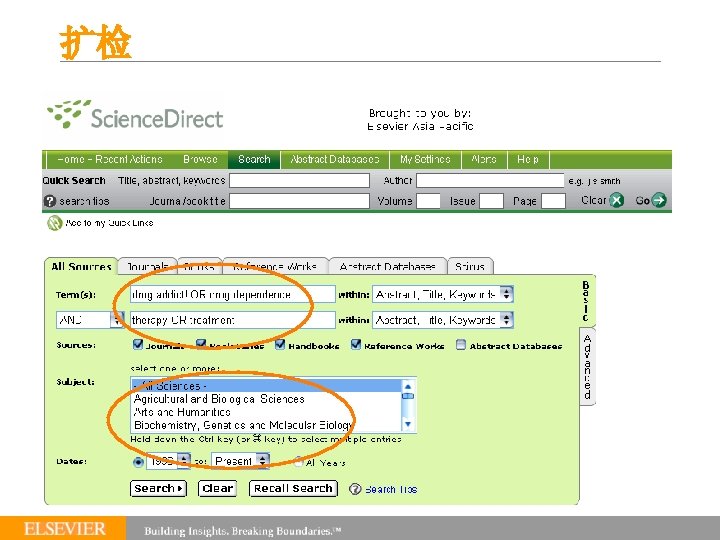Switch to the Basic search side tab

point(585,301)
